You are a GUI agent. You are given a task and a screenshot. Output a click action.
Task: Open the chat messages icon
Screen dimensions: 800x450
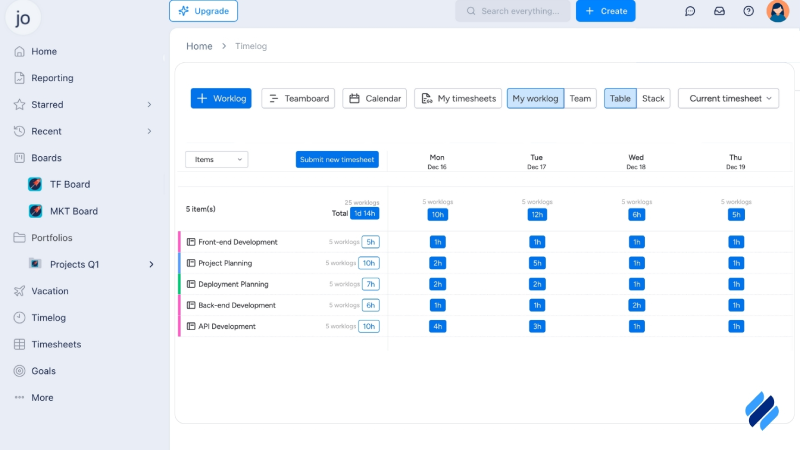(x=690, y=11)
